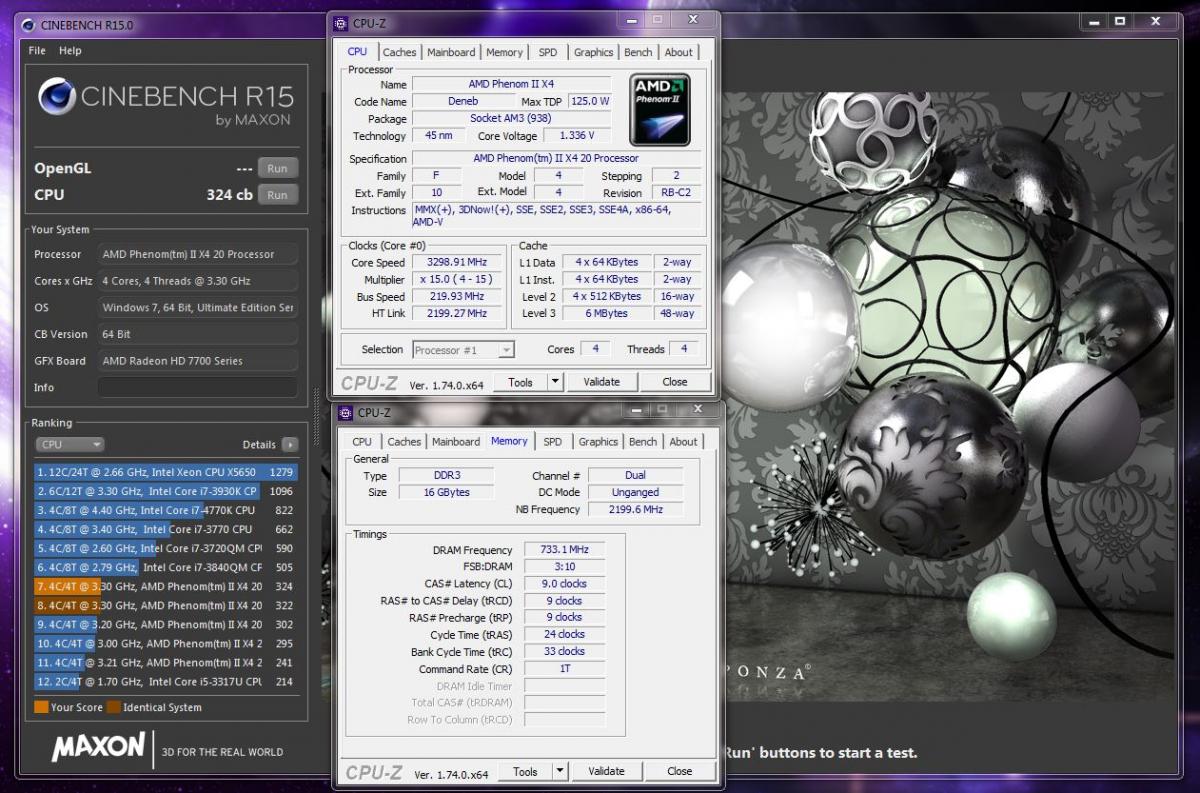
Task: Click the MAXON logo at the bottom
Action: pyautogui.click(x=98, y=748)
